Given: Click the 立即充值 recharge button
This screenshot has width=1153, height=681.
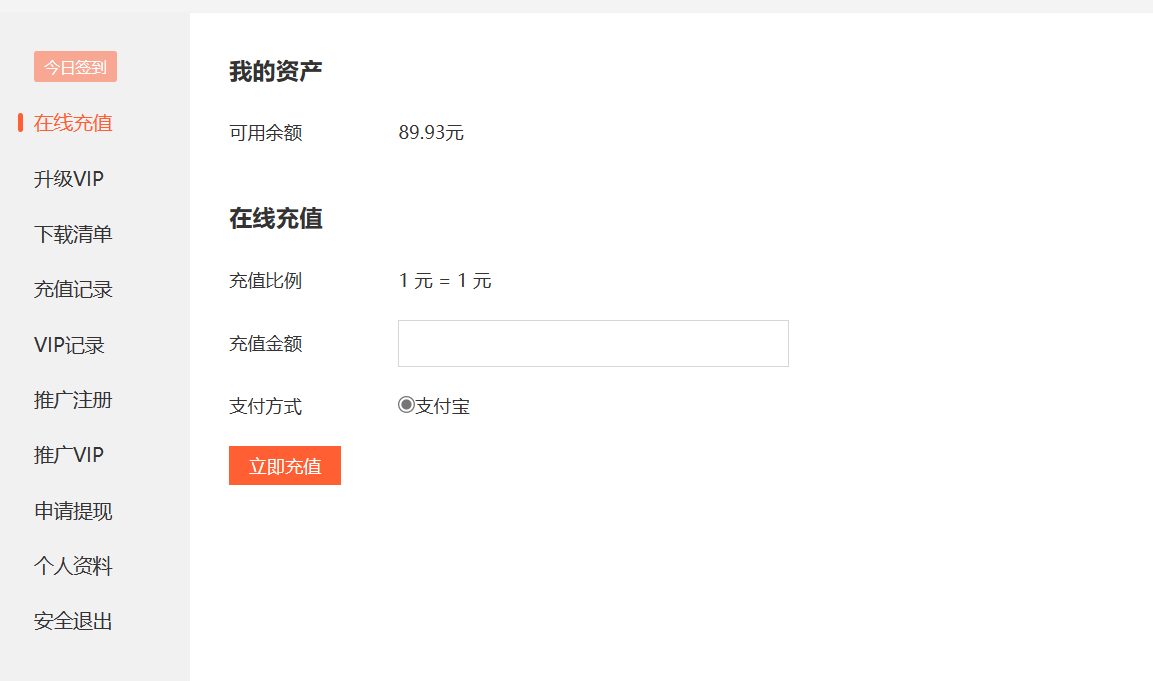Looking at the screenshot, I should 284,465.
